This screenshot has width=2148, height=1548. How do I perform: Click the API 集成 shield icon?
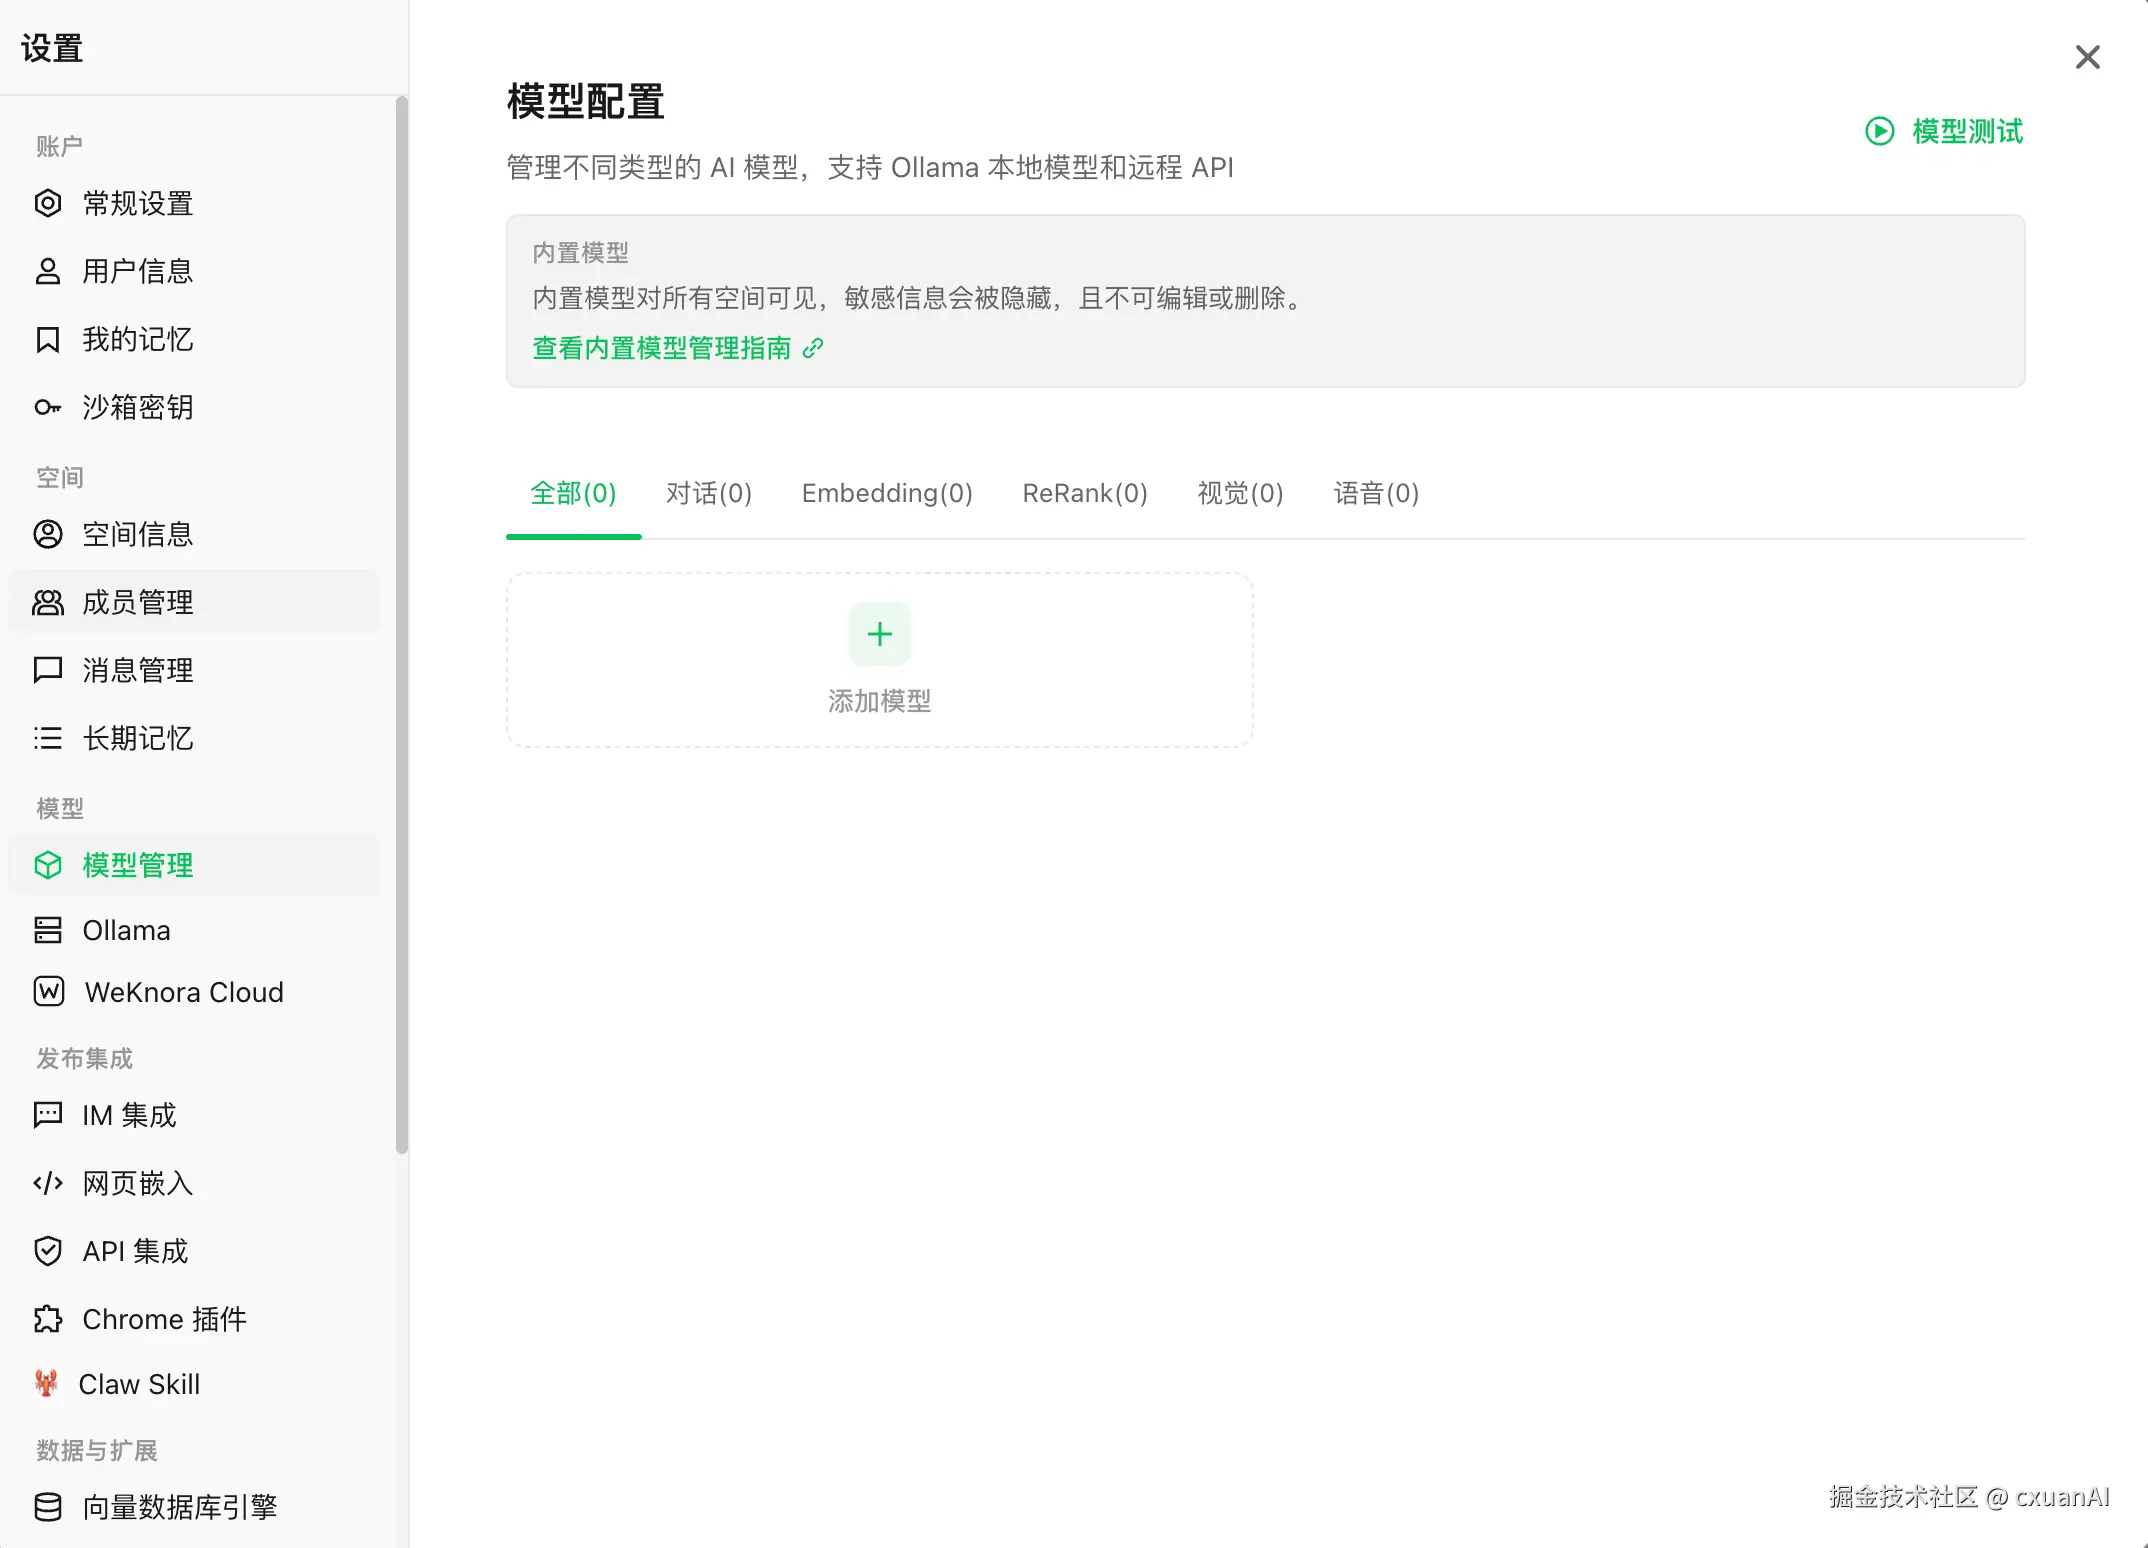48,1251
